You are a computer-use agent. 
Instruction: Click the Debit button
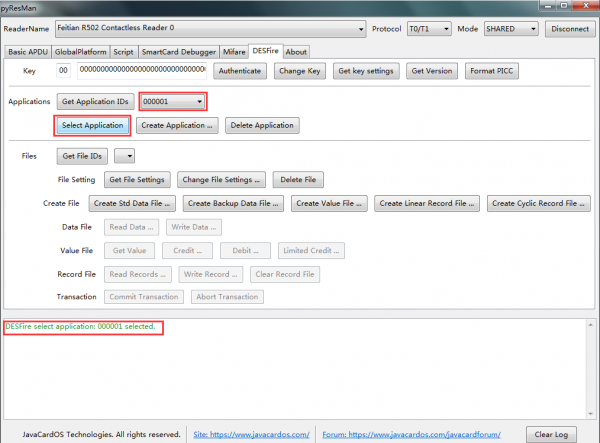[x=245, y=251]
